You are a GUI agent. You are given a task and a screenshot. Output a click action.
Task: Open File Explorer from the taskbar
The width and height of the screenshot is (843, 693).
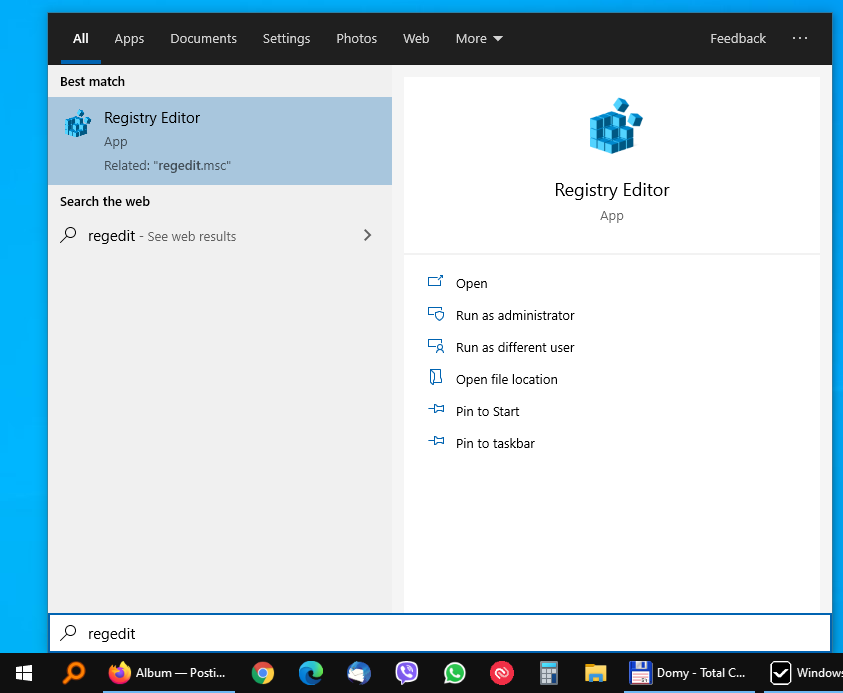pos(596,673)
